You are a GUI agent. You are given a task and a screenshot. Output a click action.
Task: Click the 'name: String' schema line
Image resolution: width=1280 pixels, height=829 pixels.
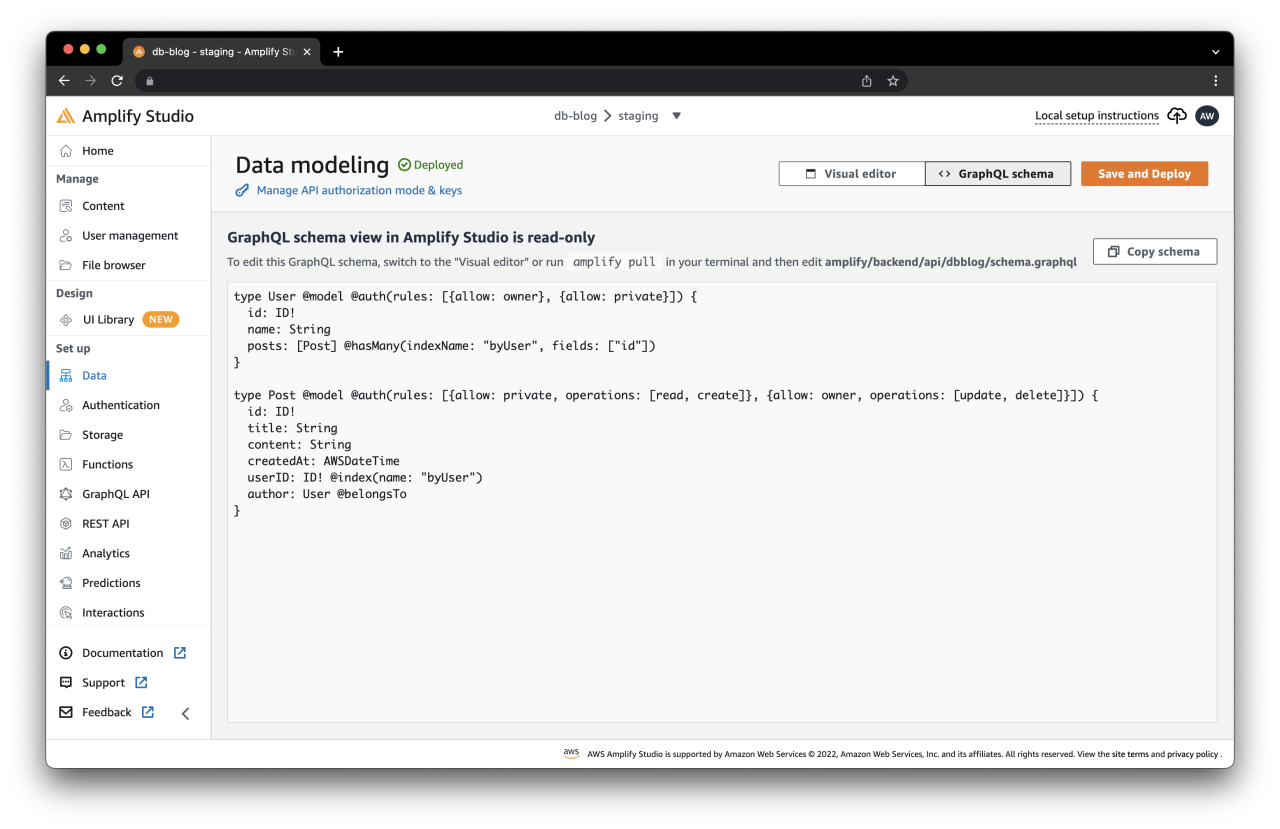coord(289,329)
